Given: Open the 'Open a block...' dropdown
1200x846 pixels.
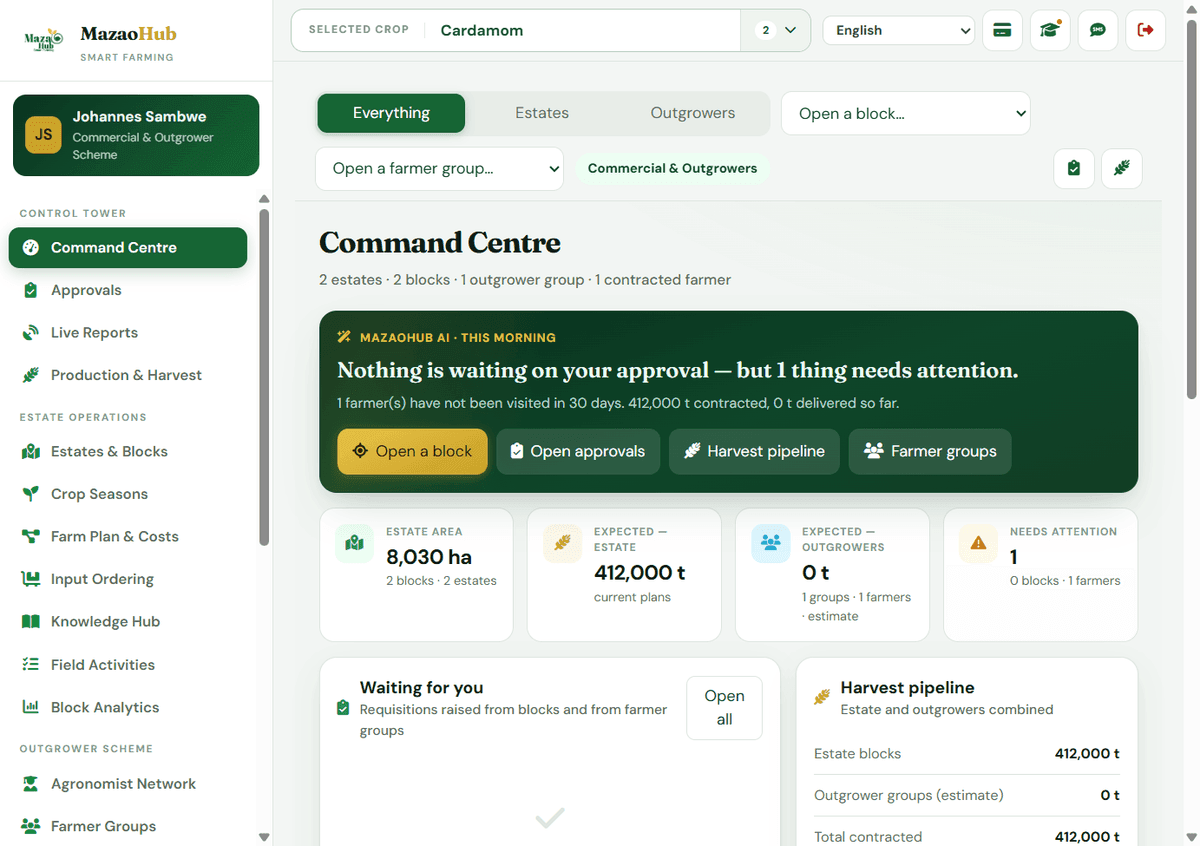Looking at the screenshot, I should point(905,114).
